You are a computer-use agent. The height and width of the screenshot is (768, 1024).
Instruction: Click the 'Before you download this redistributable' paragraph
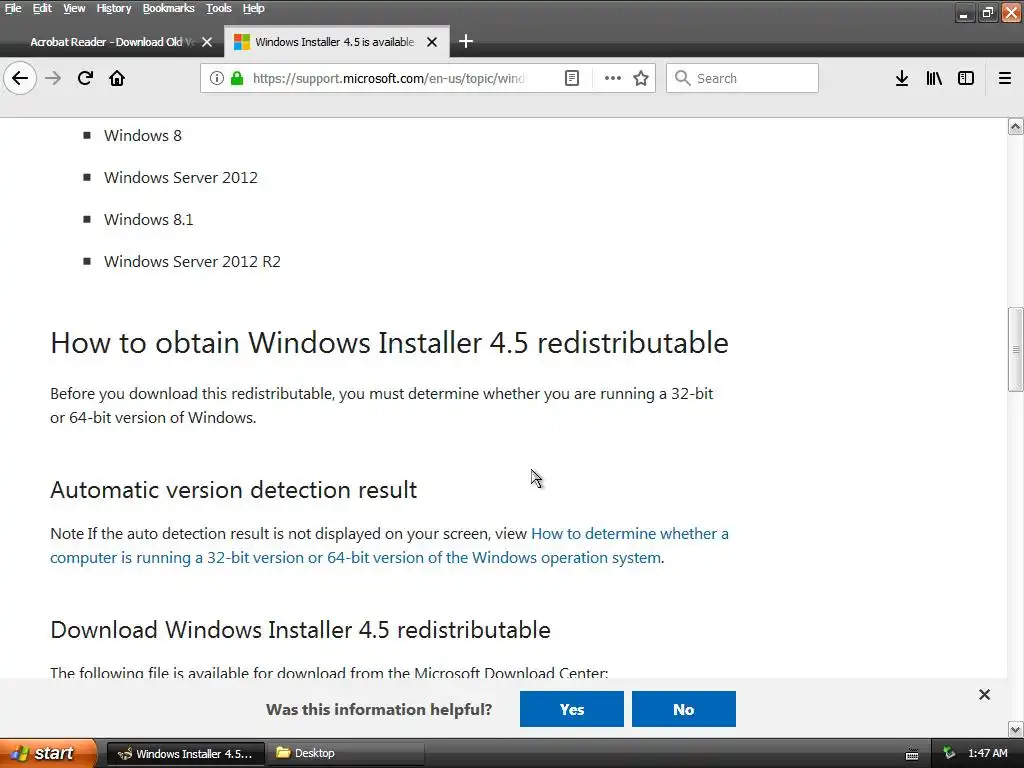382,406
